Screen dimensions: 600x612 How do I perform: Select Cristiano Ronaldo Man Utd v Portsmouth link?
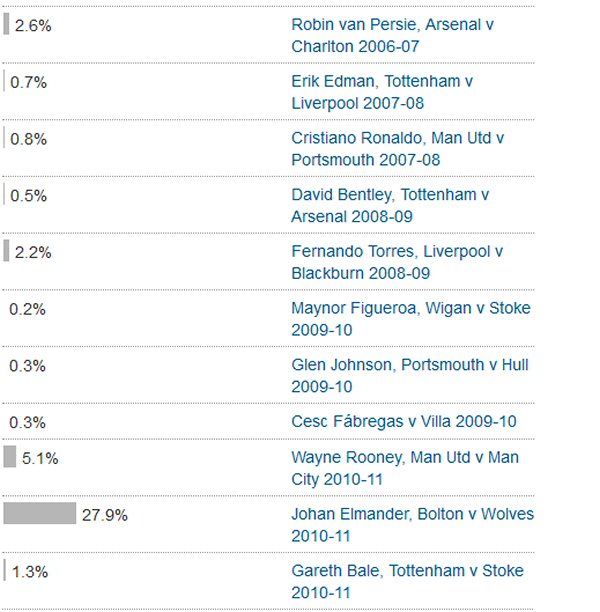coord(398,149)
